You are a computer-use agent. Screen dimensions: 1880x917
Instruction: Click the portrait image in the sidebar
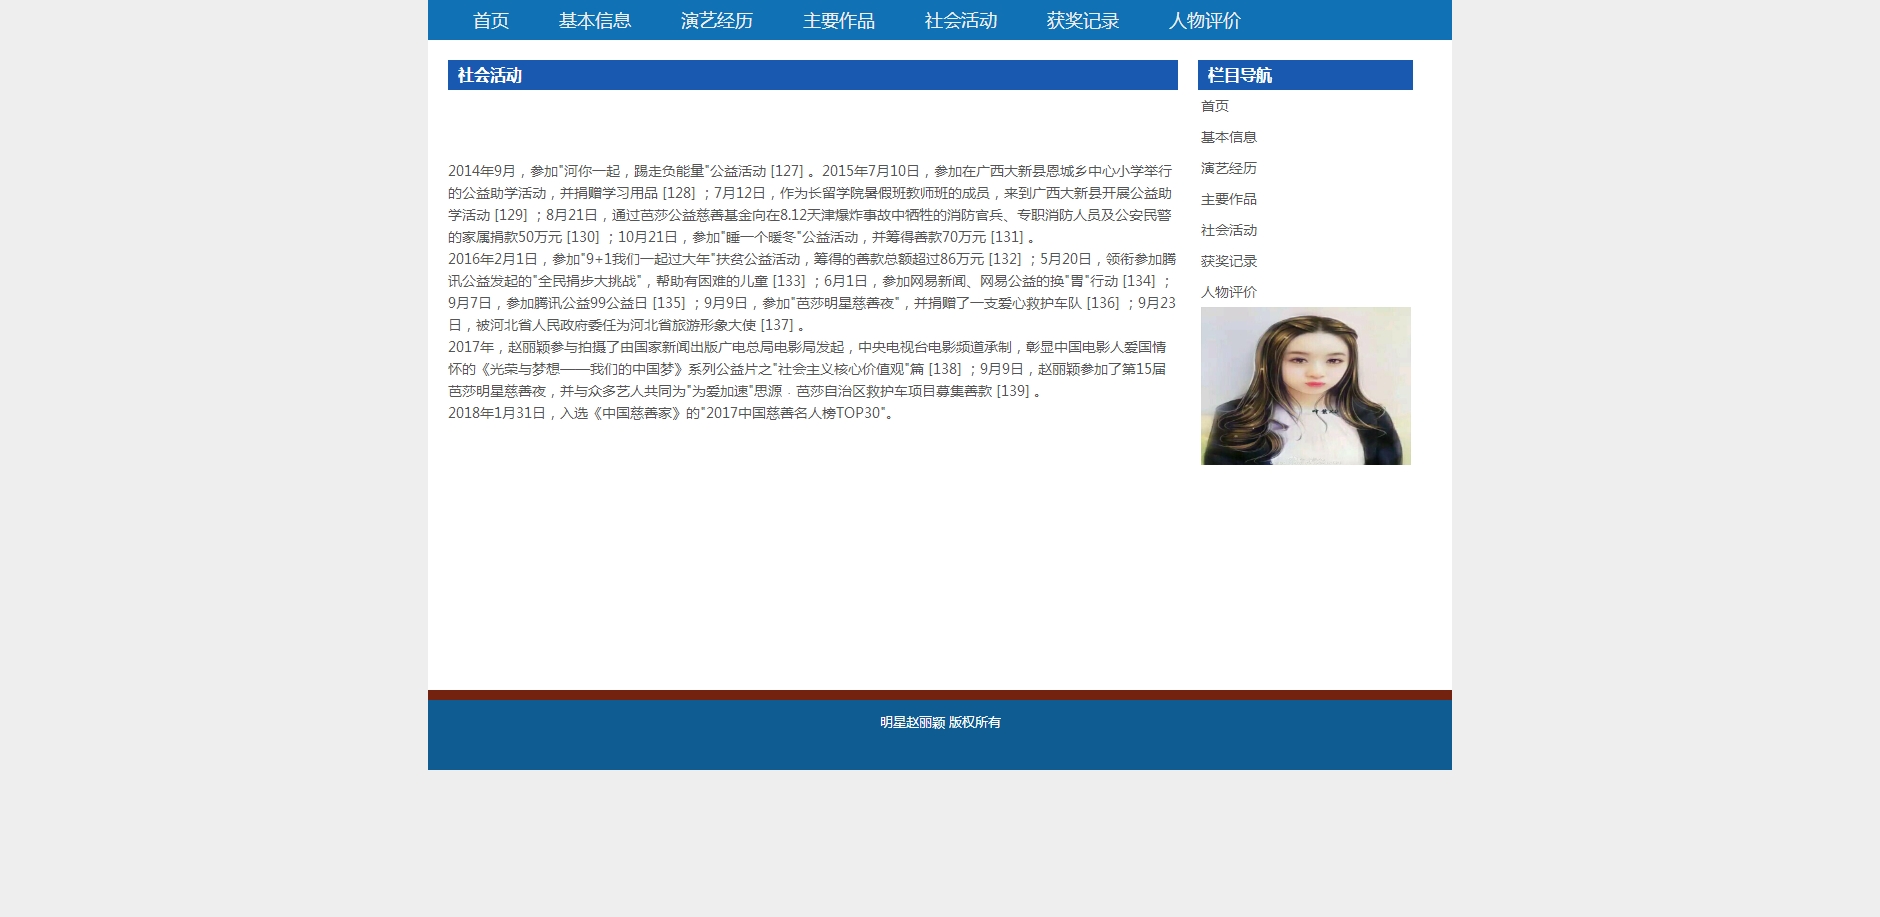[x=1305, y=386]
